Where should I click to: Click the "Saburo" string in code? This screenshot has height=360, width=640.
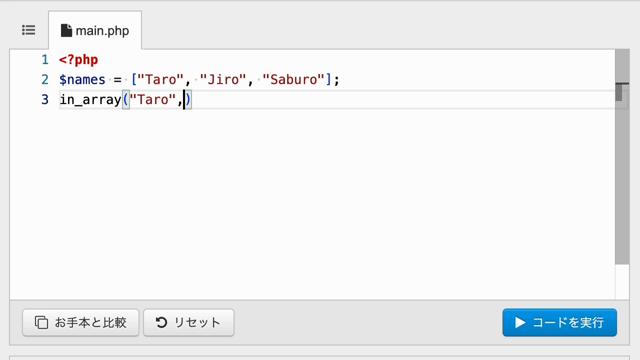(293, 80)
